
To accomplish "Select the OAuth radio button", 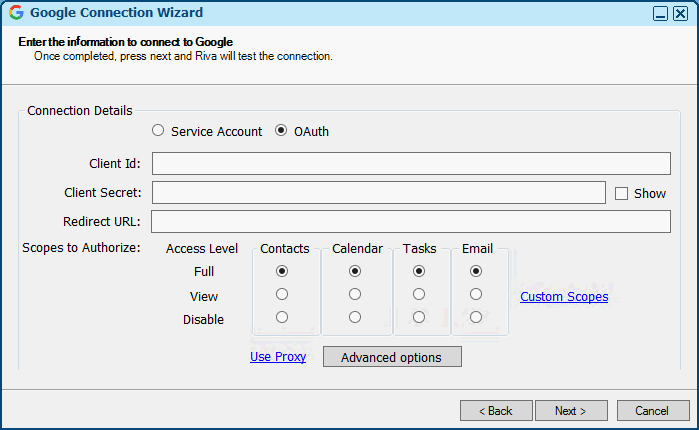I will [281, 131].
